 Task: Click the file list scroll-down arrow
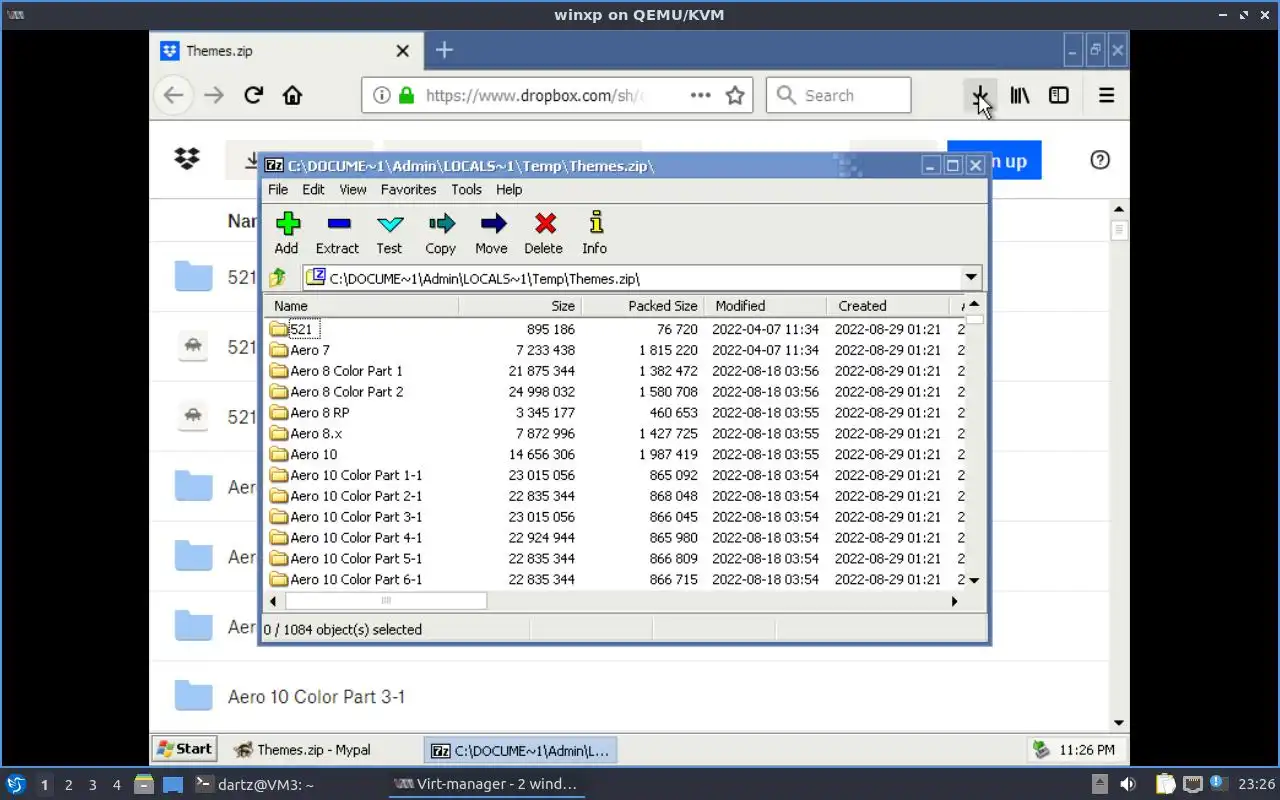[974, 580]
